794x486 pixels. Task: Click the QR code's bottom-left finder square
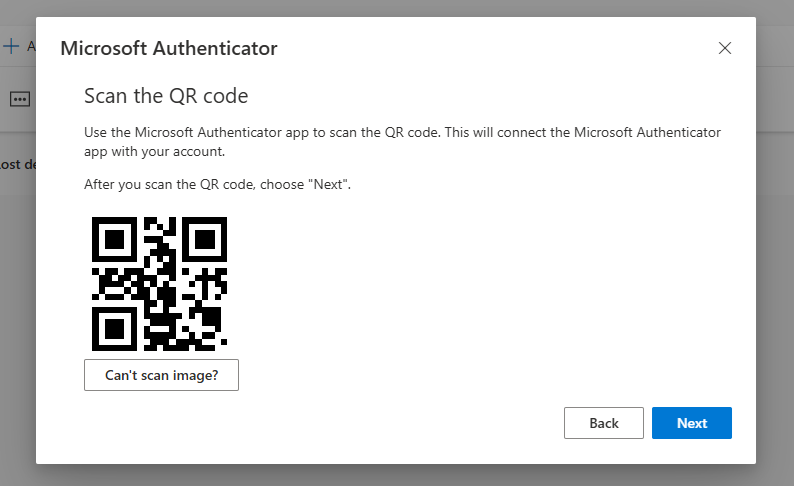point(114,329)
